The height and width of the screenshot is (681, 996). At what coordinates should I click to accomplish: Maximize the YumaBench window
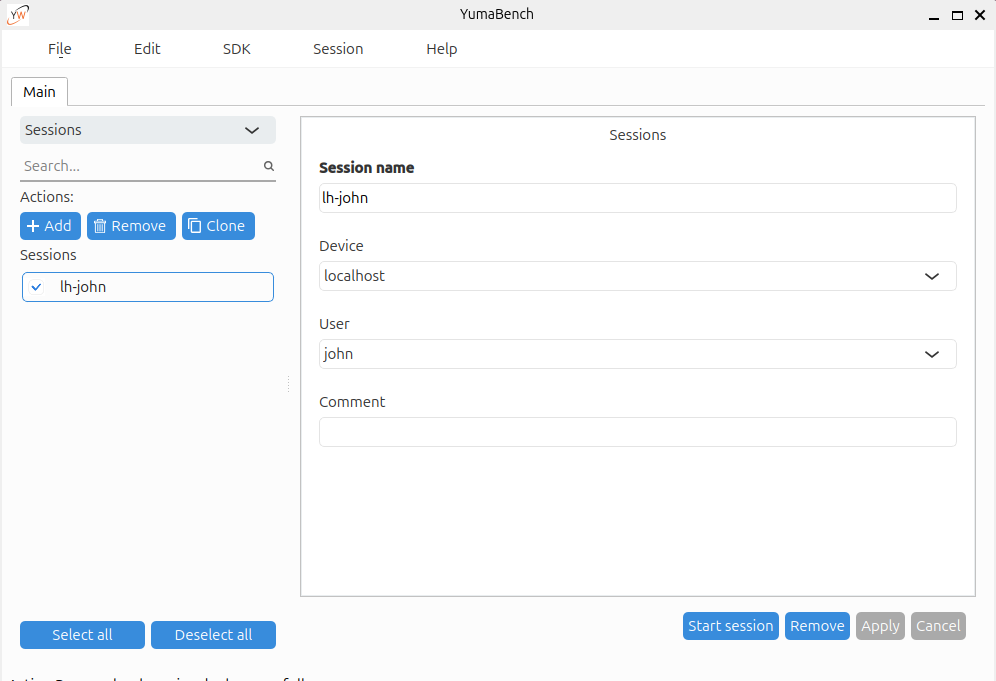(957, 15)
